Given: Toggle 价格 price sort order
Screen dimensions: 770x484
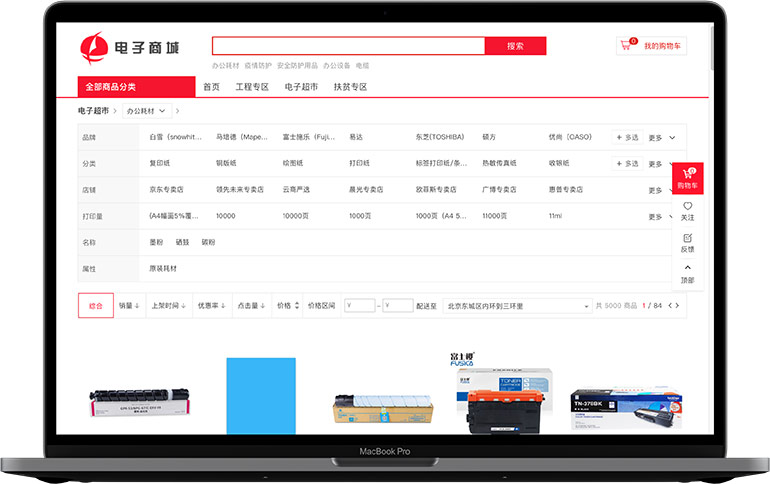Looking at the screenshot, I should pos(288,305).
